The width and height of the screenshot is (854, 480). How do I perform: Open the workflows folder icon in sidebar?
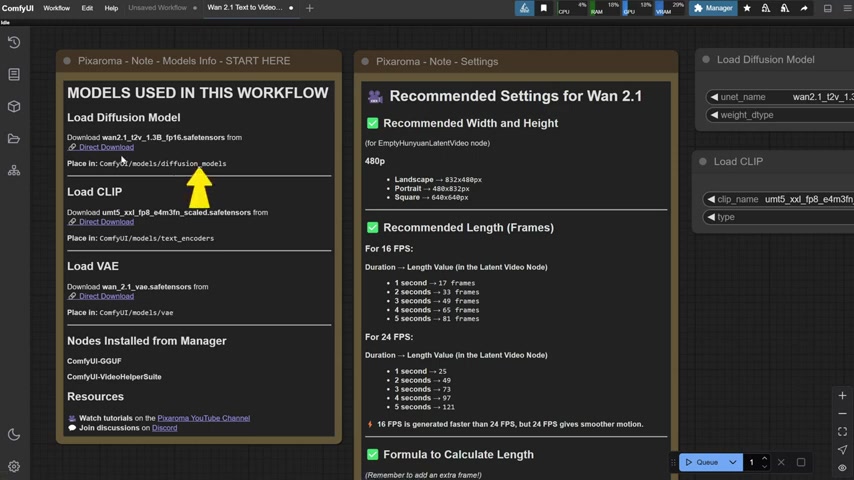(x=14, y=139)
